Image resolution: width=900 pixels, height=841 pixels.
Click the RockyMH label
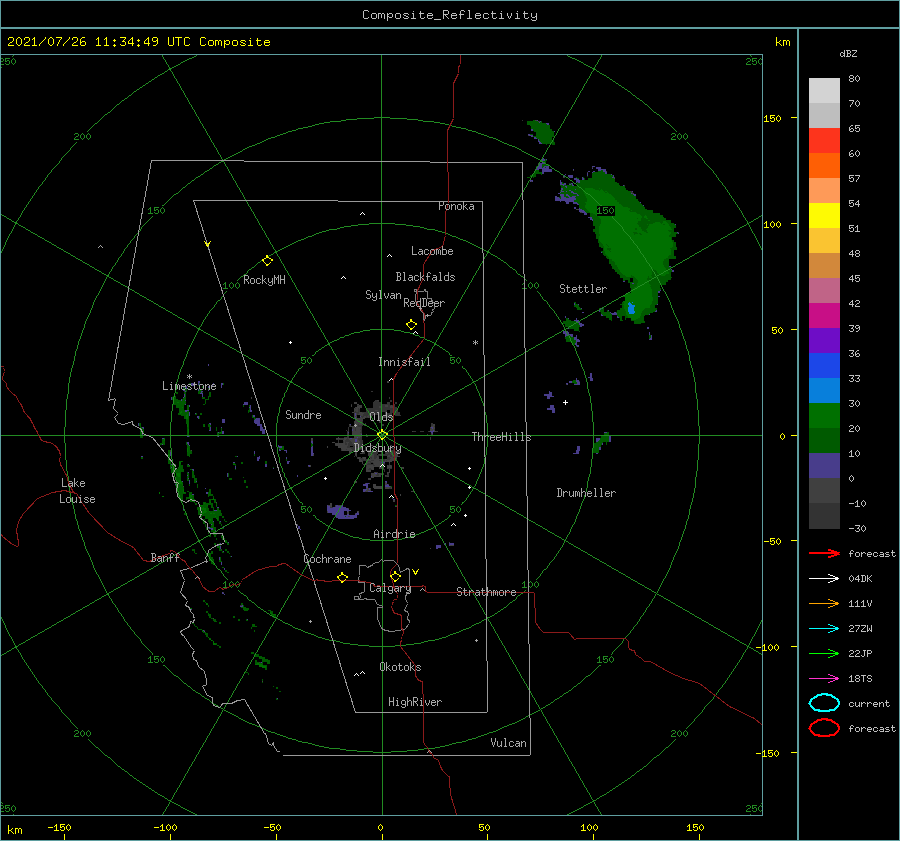(x=264, y=280)
